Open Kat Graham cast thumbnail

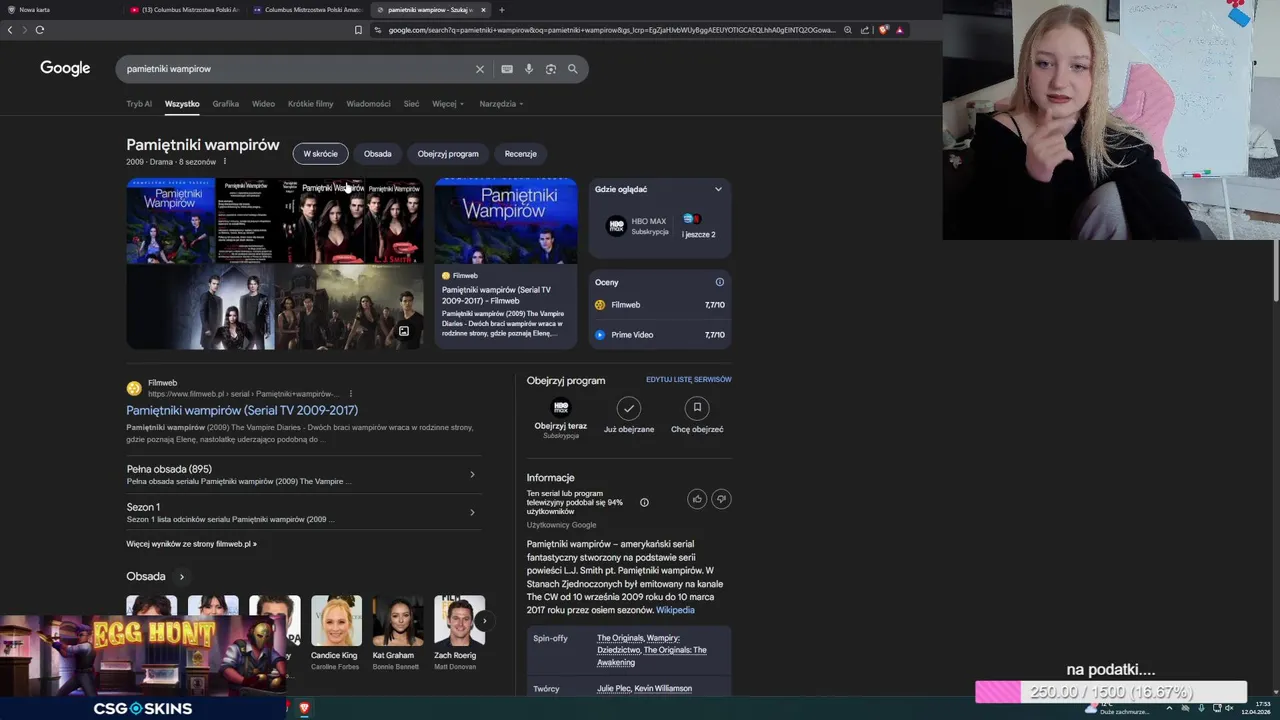click(x=398, y=621)
